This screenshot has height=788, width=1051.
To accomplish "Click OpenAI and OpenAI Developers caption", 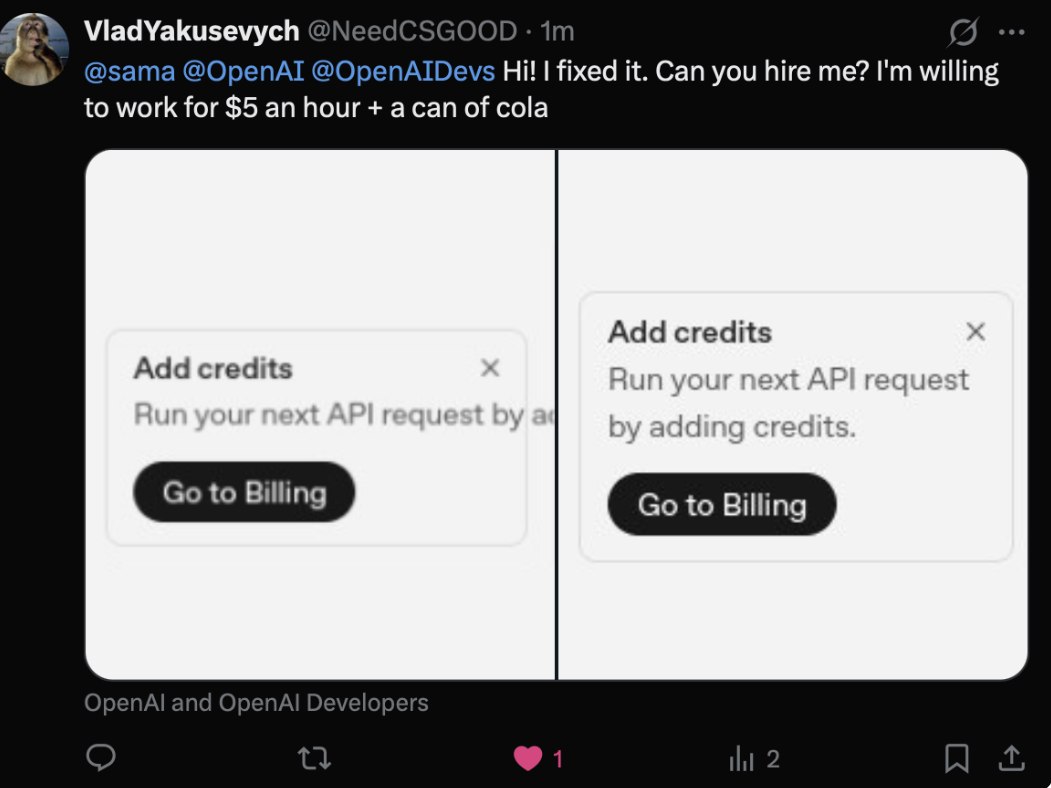I will click(x=256, y=703).
